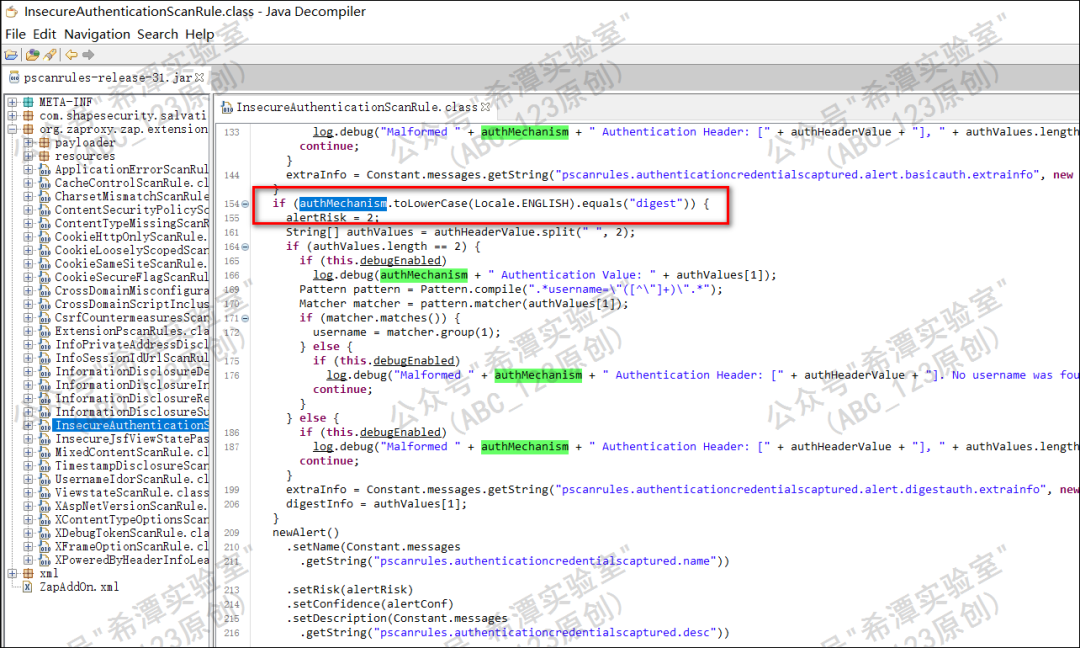Collapse the code fold at line 154

pos(245,204)
